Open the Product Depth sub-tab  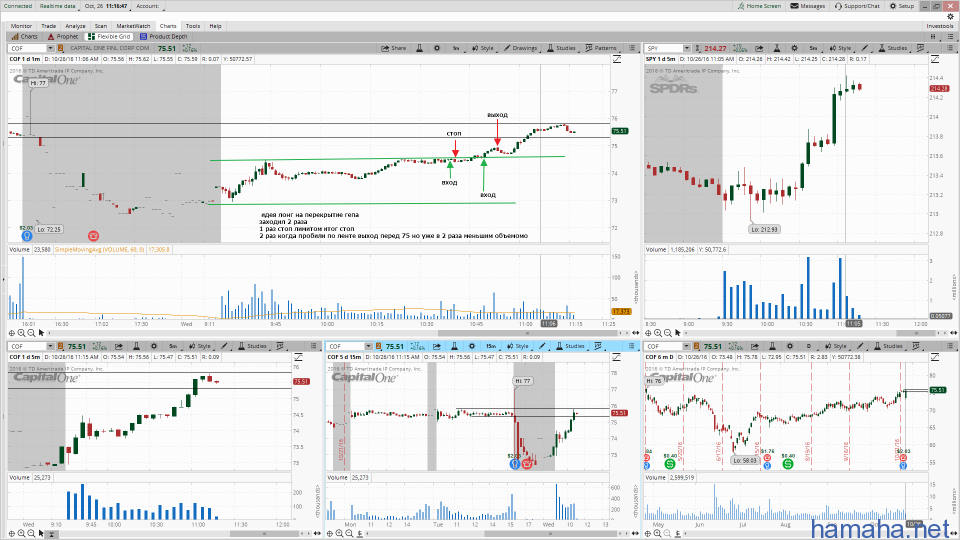coord(163,37)
